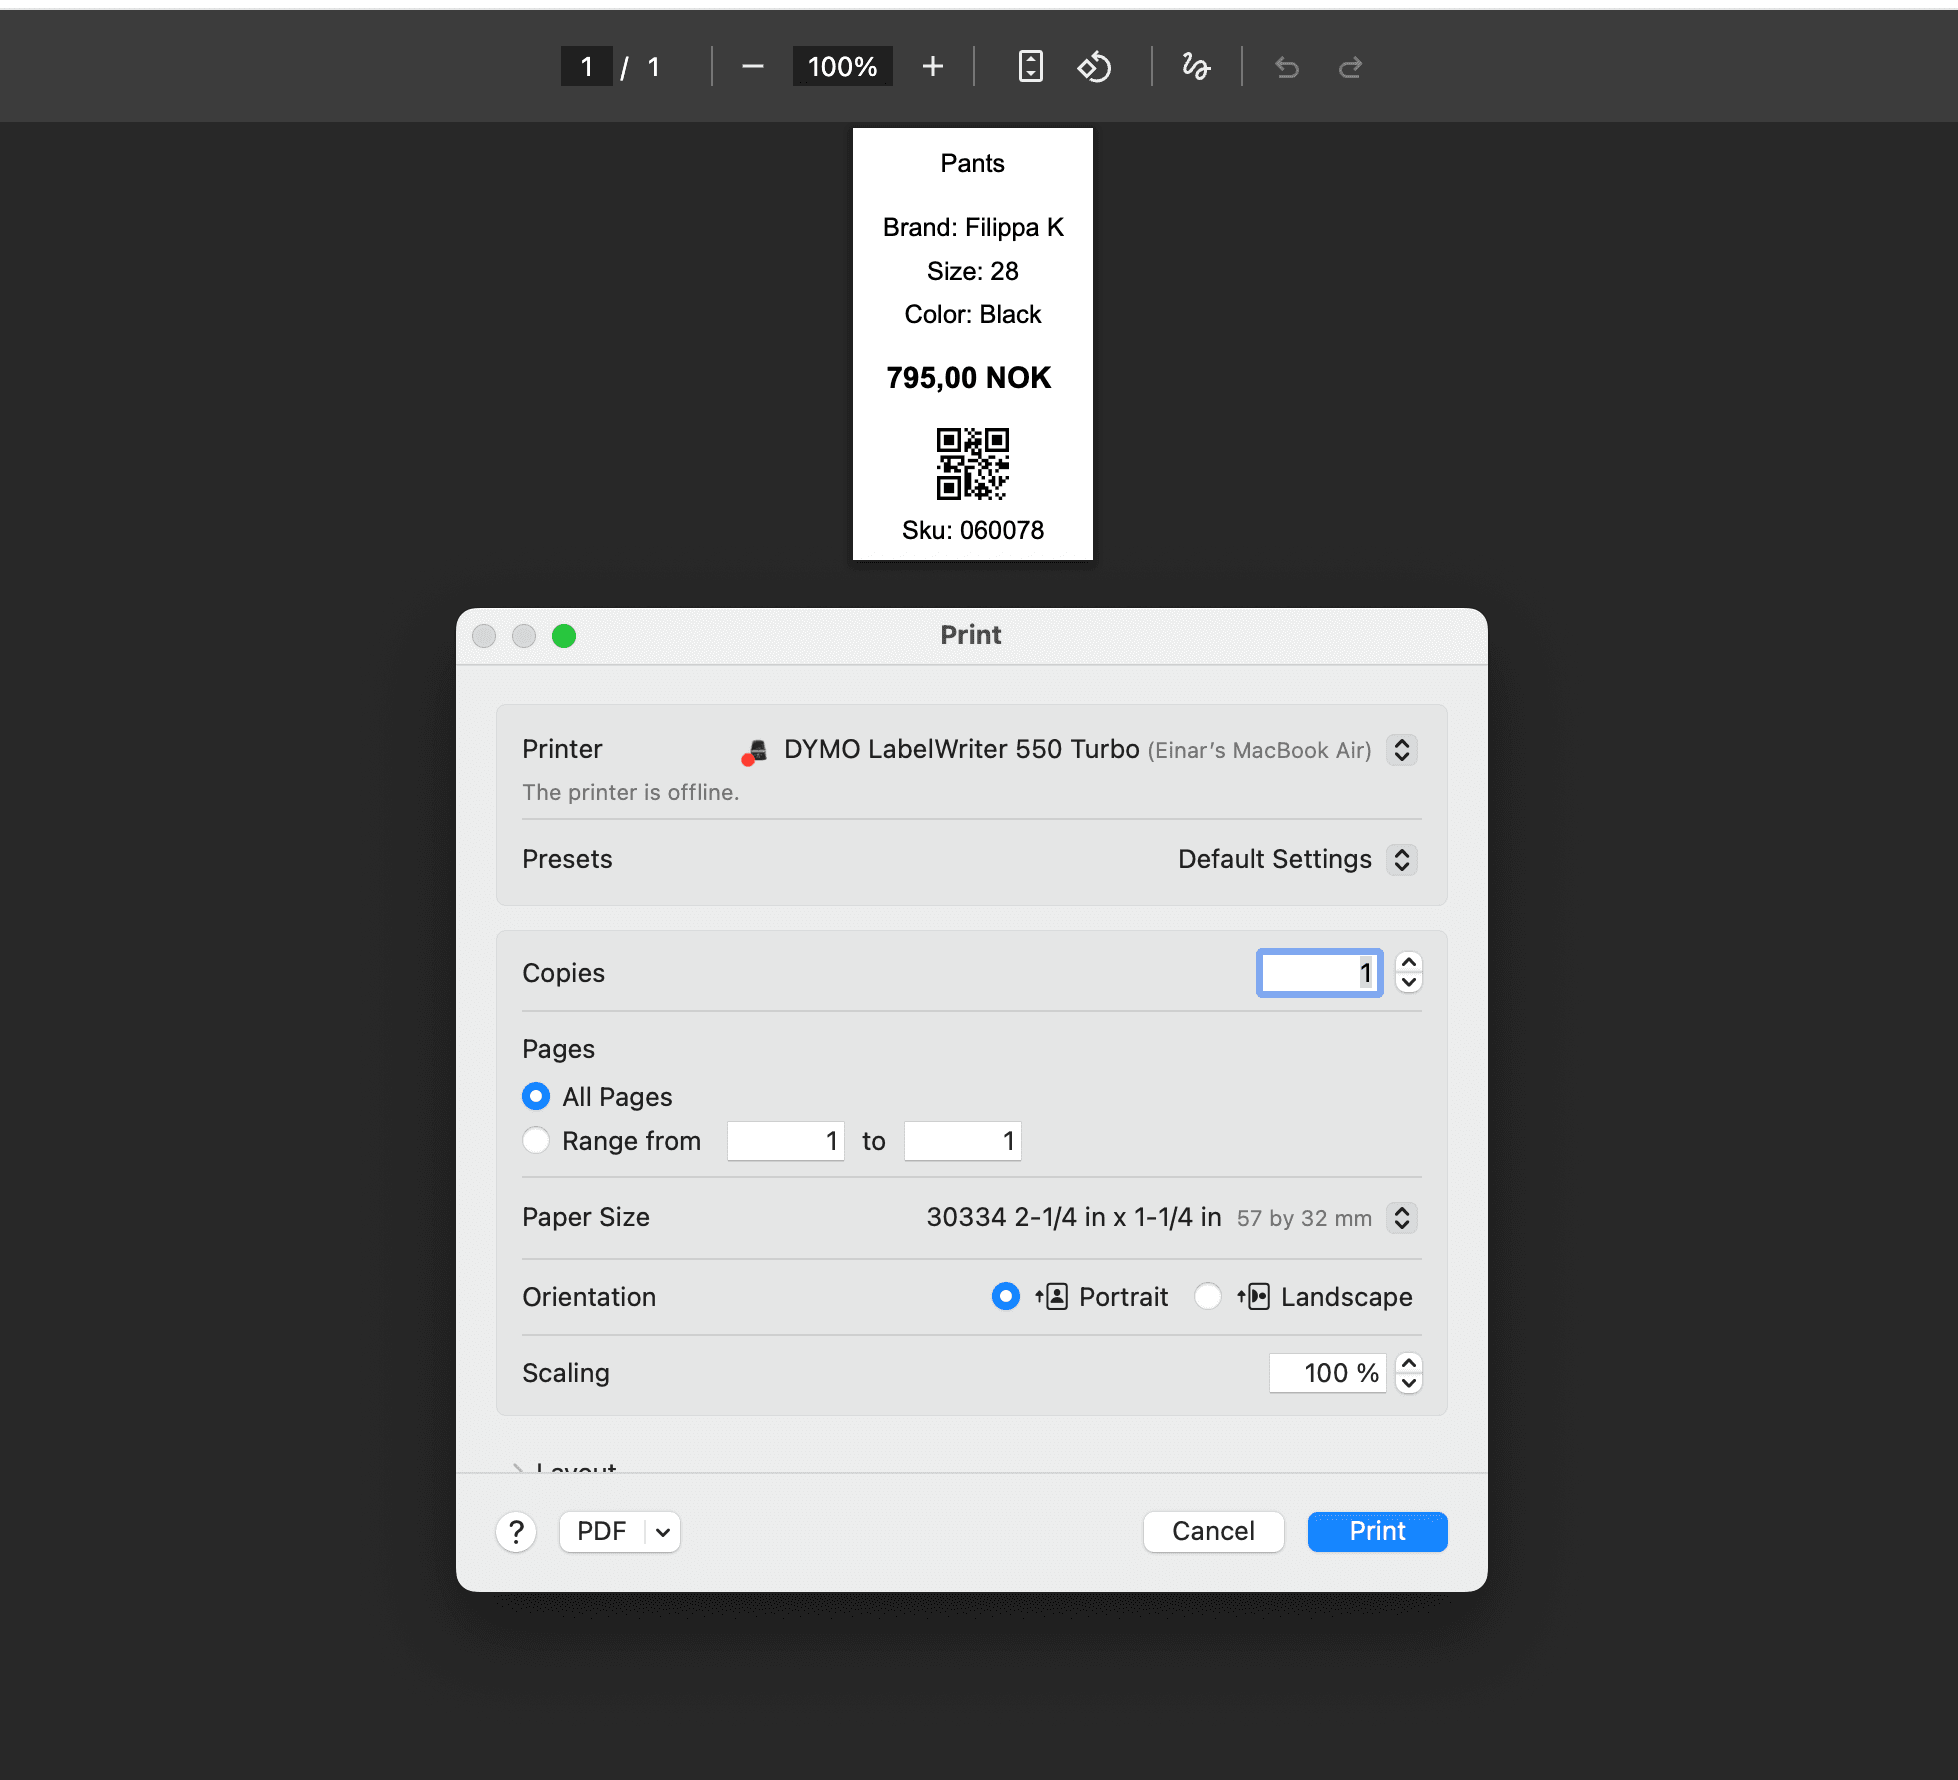The height and width of the screenshot is (1780, 1958).
Task: Redo the last change
Action: [1350, 66]
